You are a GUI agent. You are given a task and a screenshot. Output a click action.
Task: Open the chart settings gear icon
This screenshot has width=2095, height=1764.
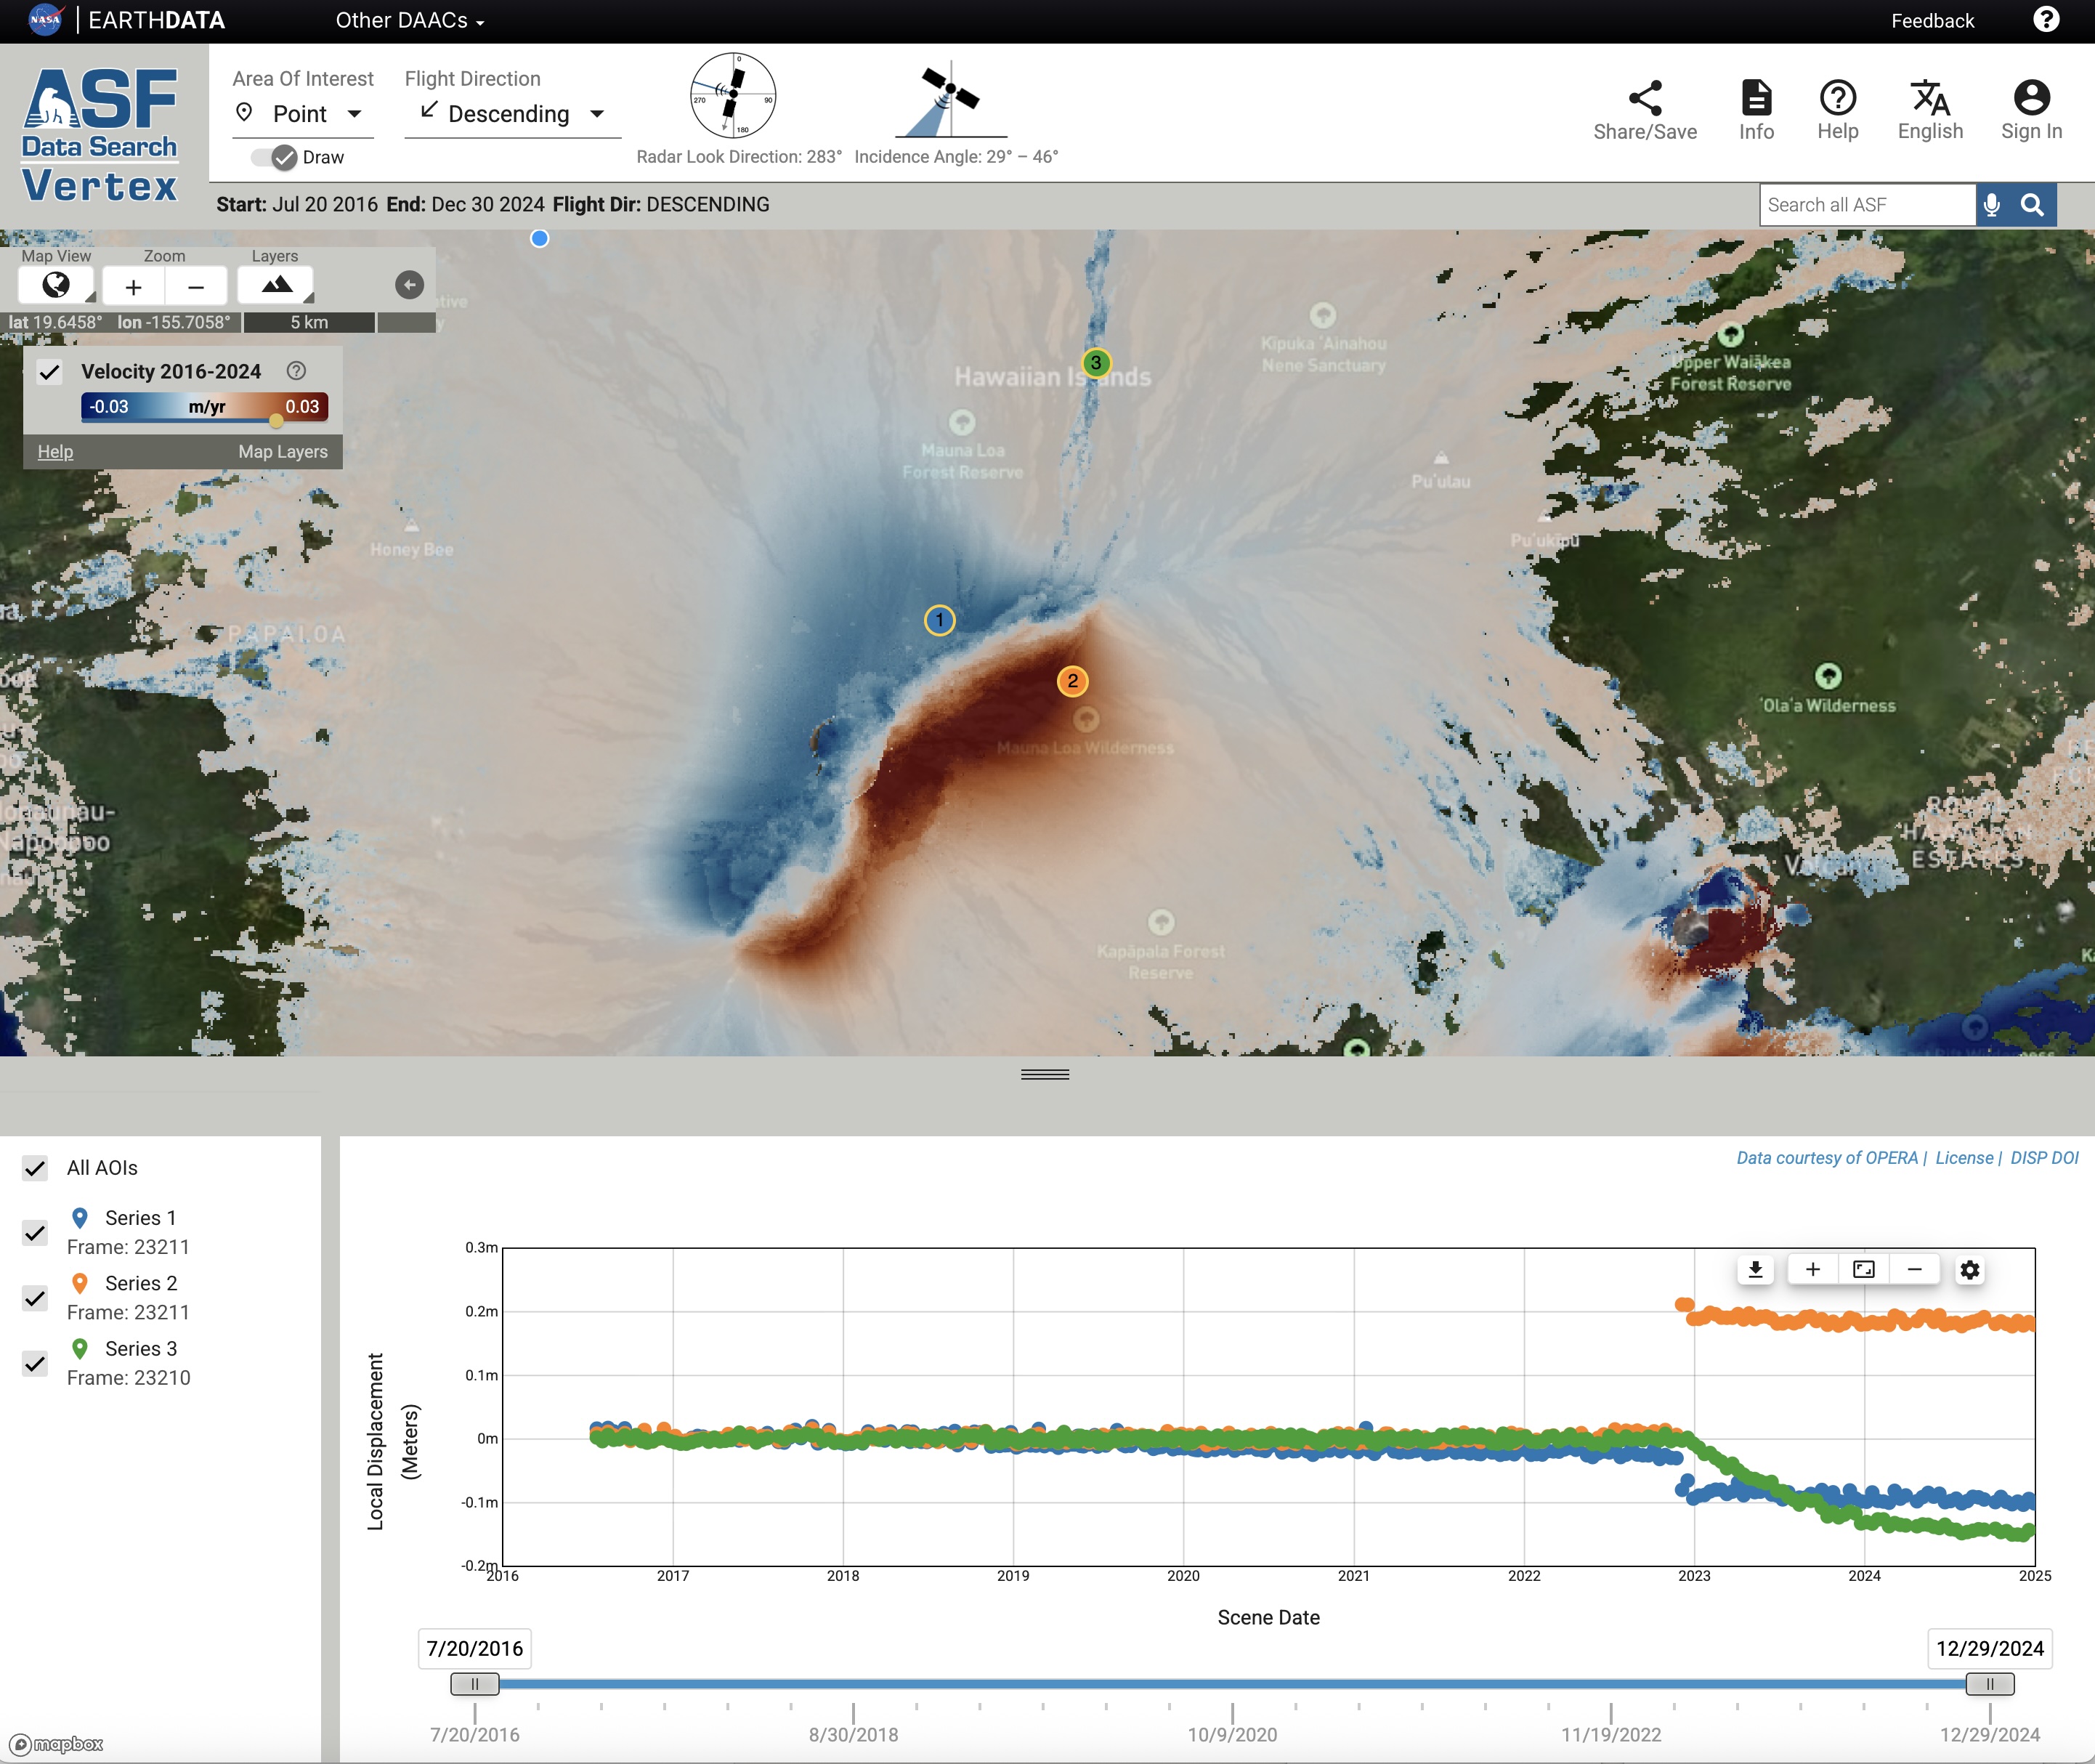point(1969,1269)
